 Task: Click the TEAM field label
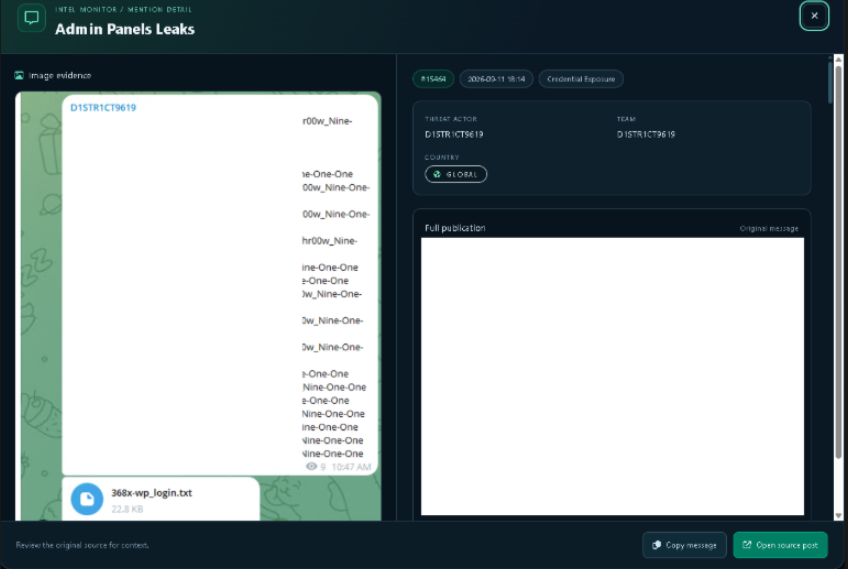tap(626, 119)
